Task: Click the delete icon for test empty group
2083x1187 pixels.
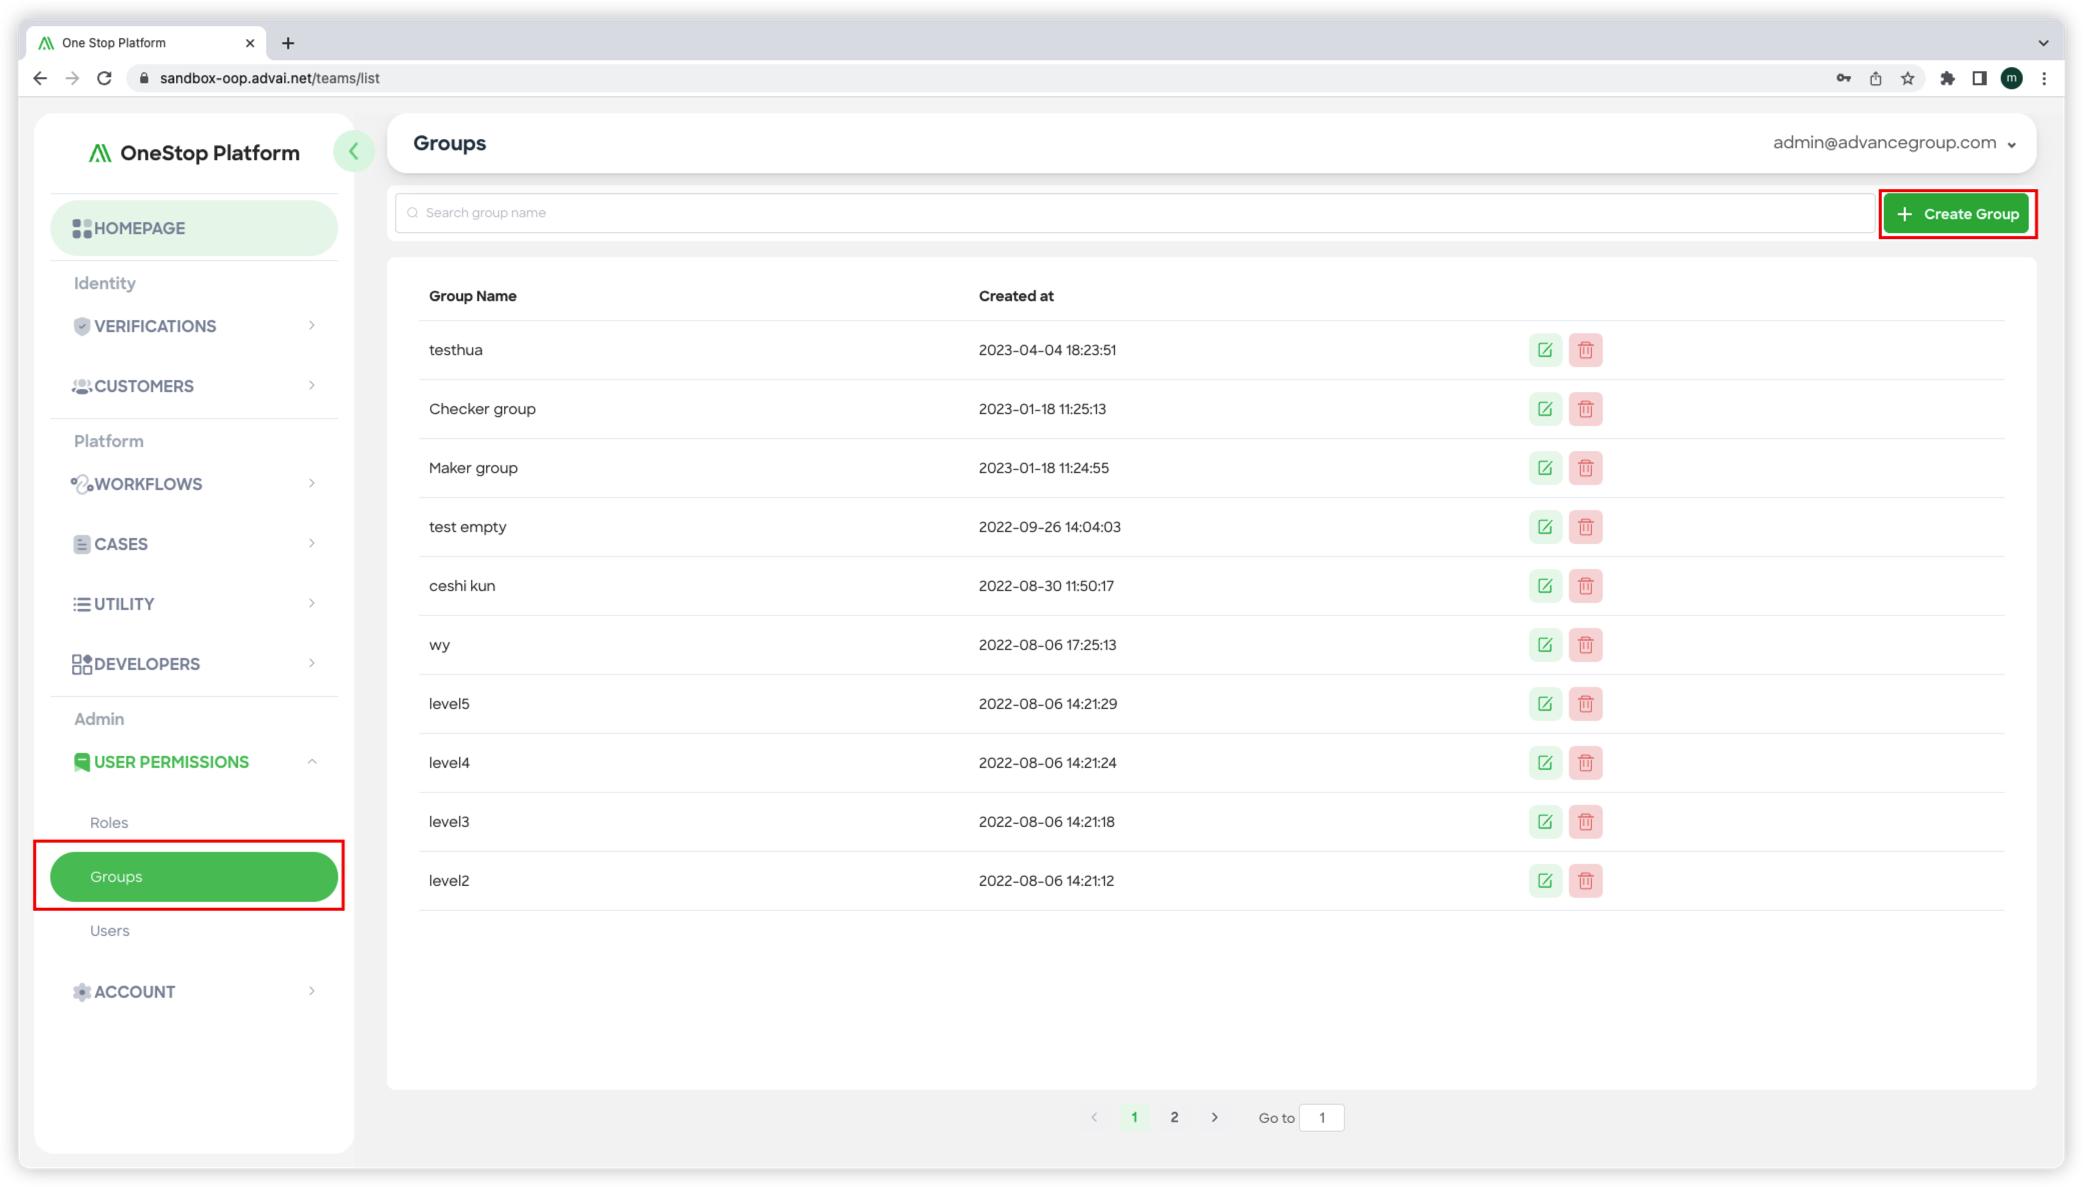Action: tap(1585, 526)
